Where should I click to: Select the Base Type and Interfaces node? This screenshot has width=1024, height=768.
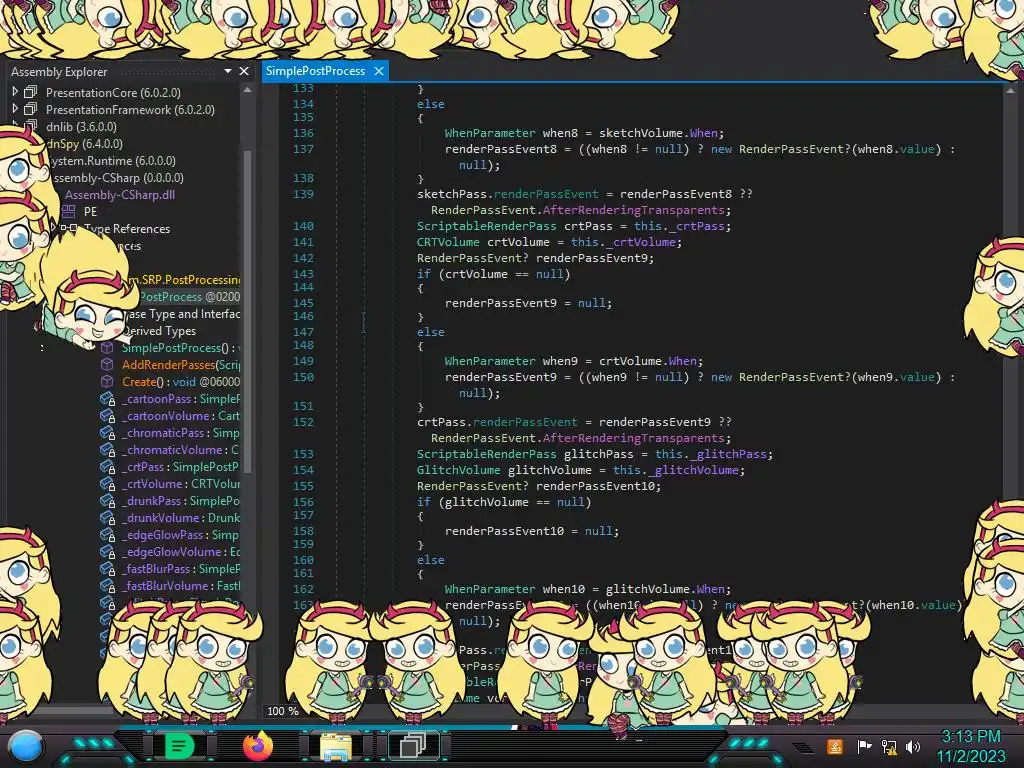[184, 313]
